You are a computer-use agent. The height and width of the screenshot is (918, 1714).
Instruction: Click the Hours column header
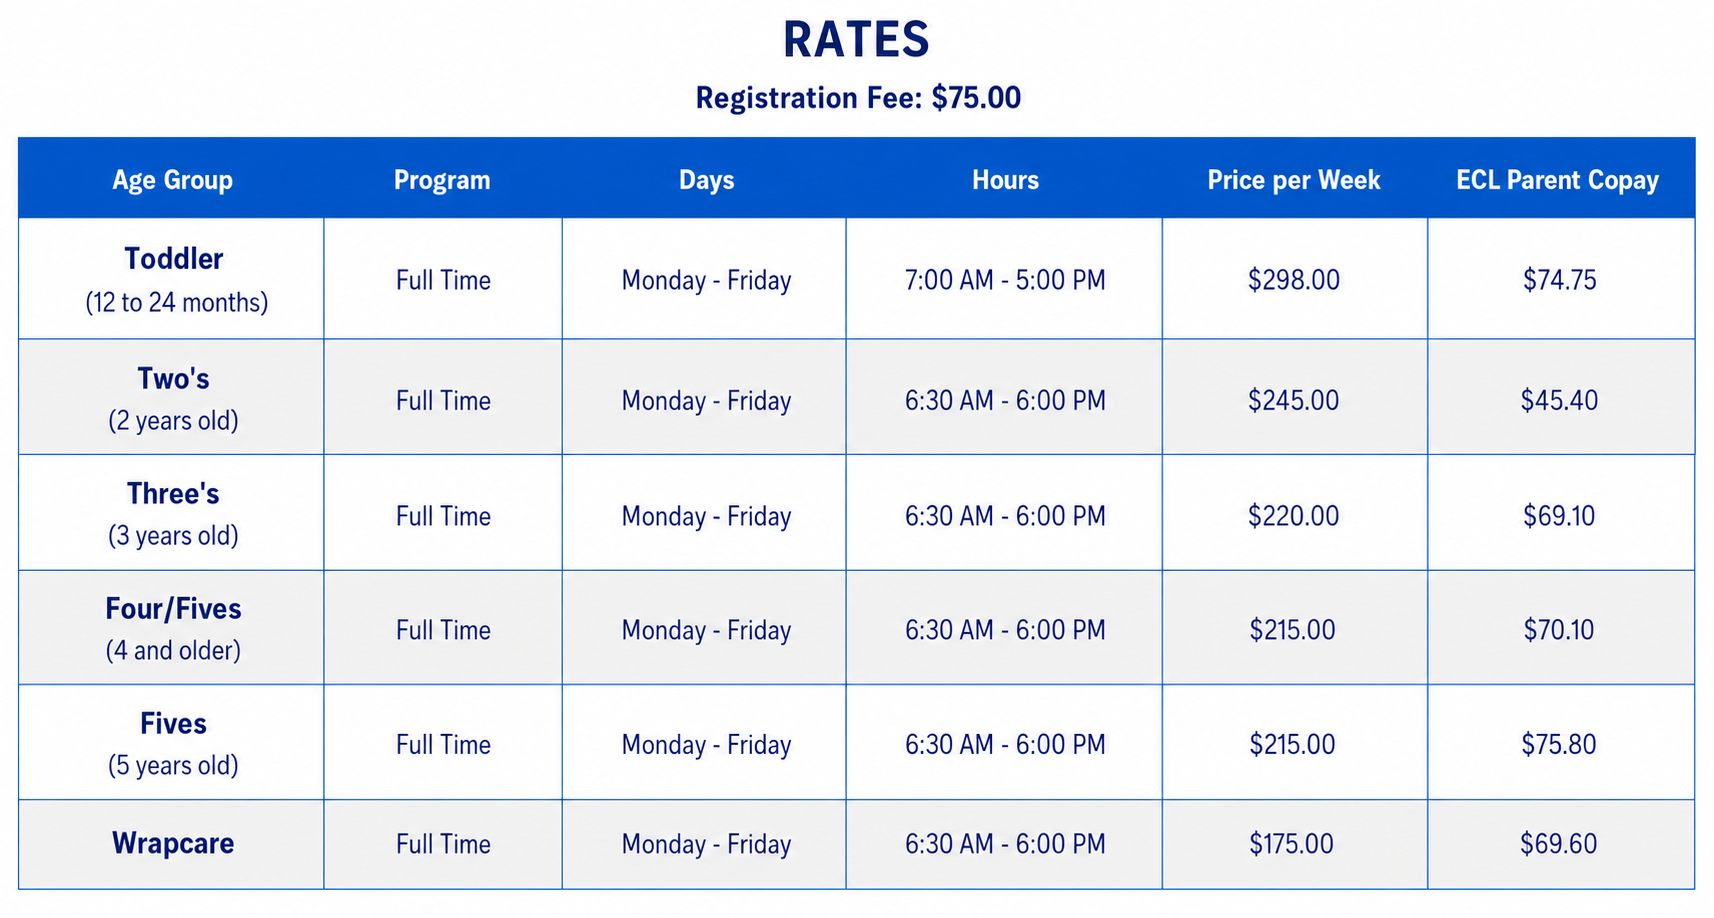[1005, 180]
